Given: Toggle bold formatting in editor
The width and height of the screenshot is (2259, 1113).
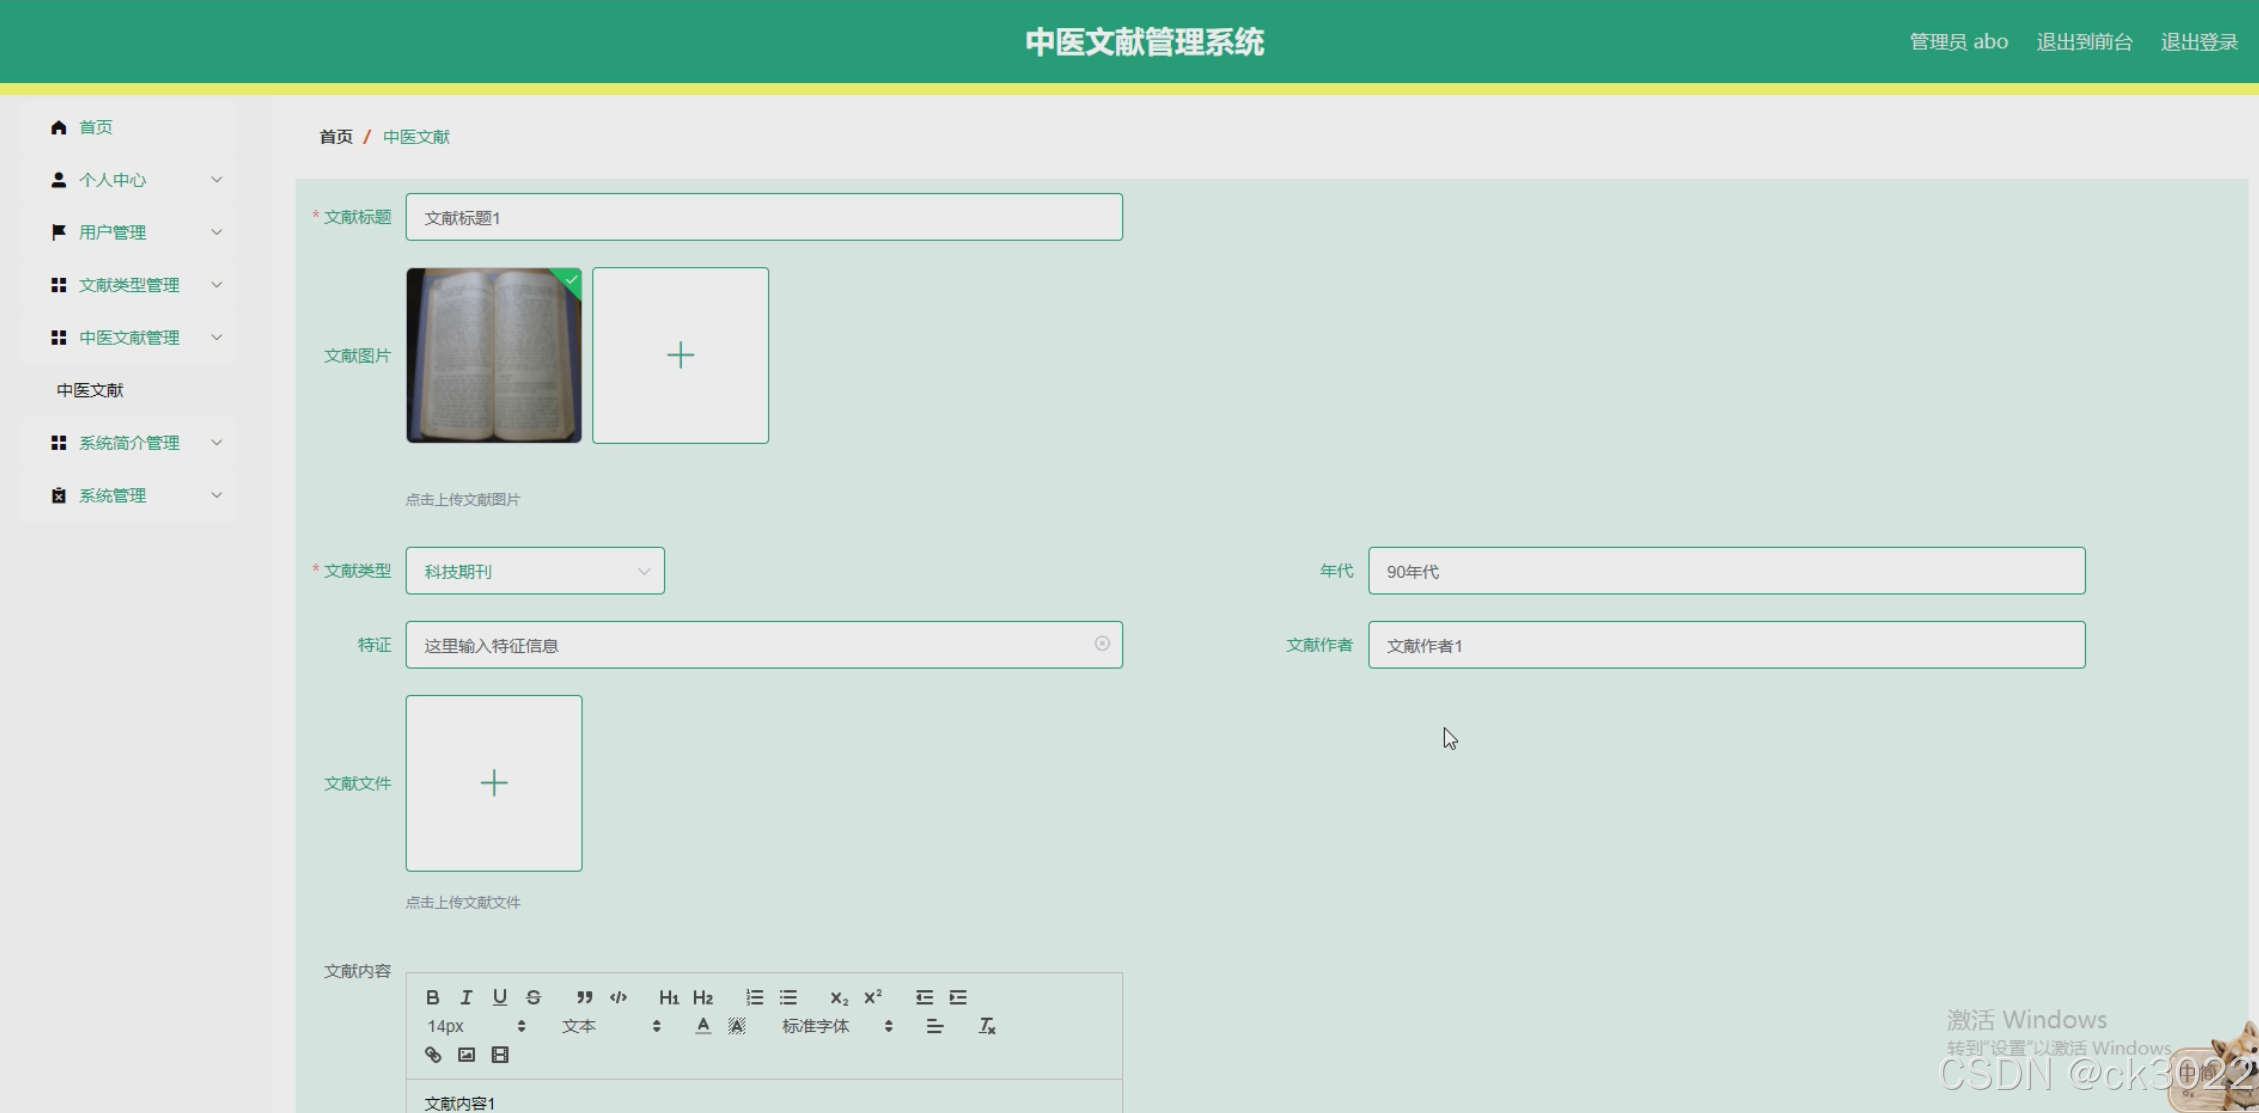Looking at the screenshot, I should [x=432, y=997].
